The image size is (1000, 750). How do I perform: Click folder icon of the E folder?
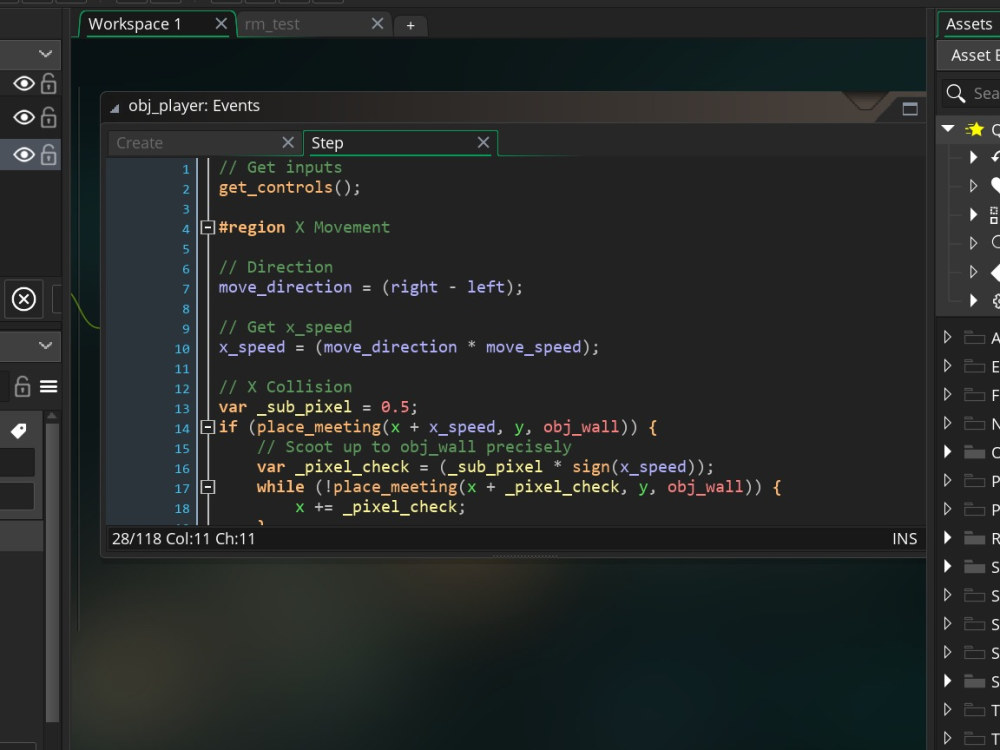[x=974, y=366]
